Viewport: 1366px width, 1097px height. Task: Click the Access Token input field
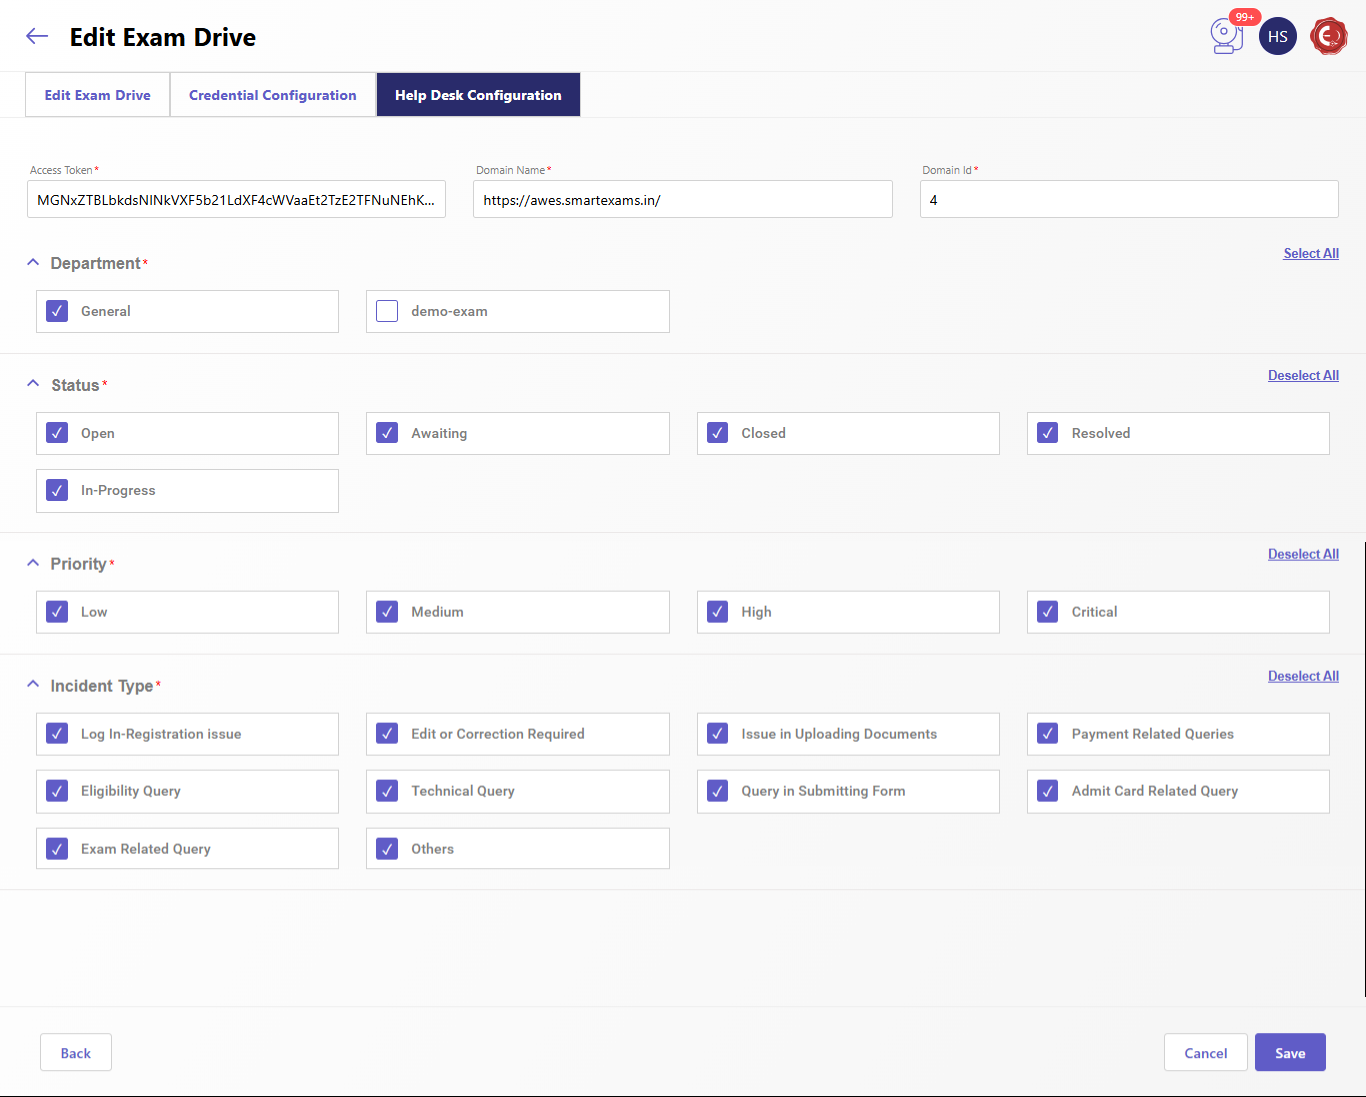click(x=236, y=200)
